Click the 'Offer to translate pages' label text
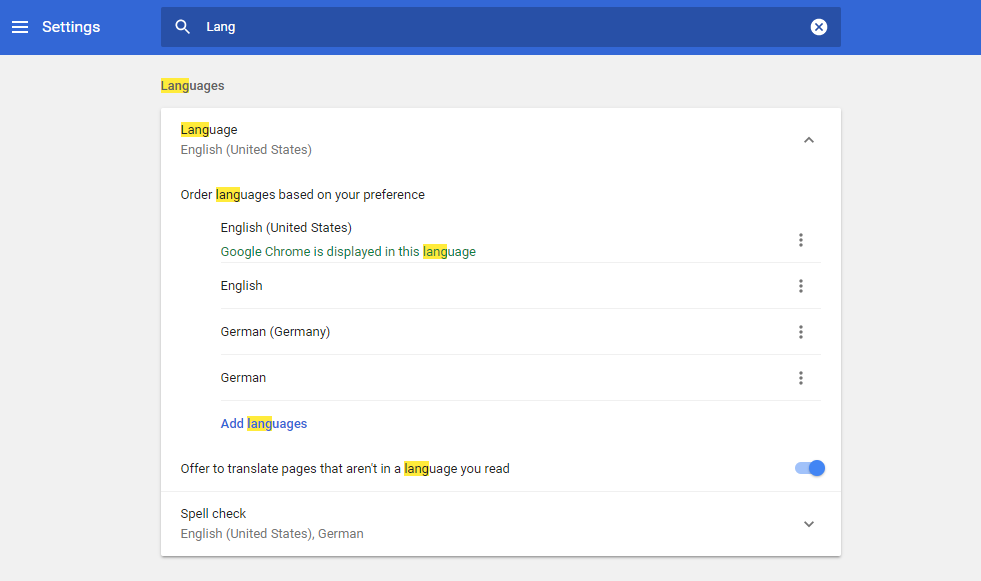 (x=345, y=469)
